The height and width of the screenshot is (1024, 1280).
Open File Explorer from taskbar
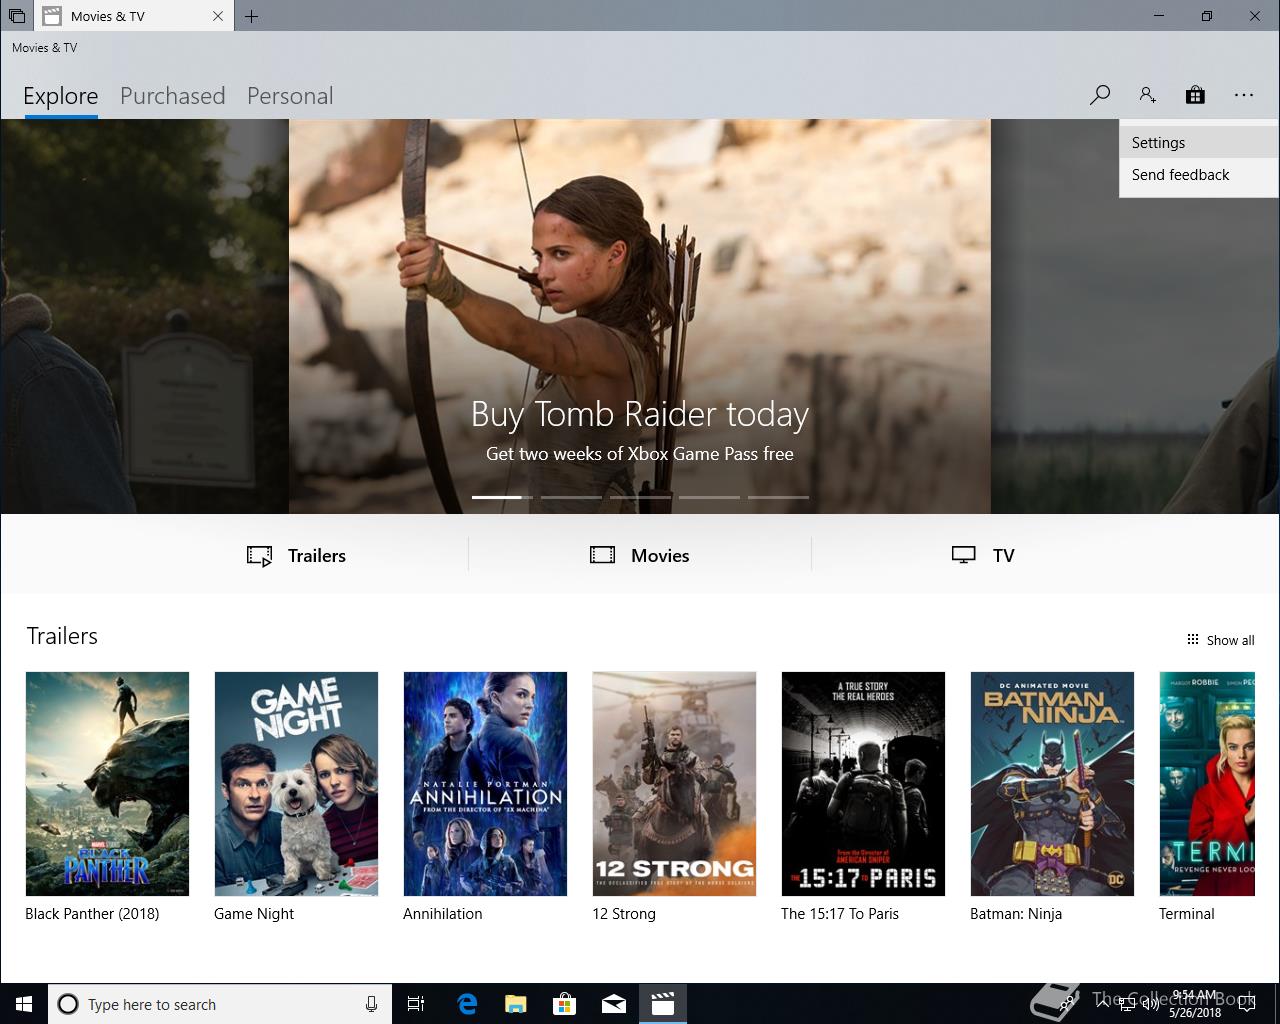pyautogui.click(x=516, y=1004)
